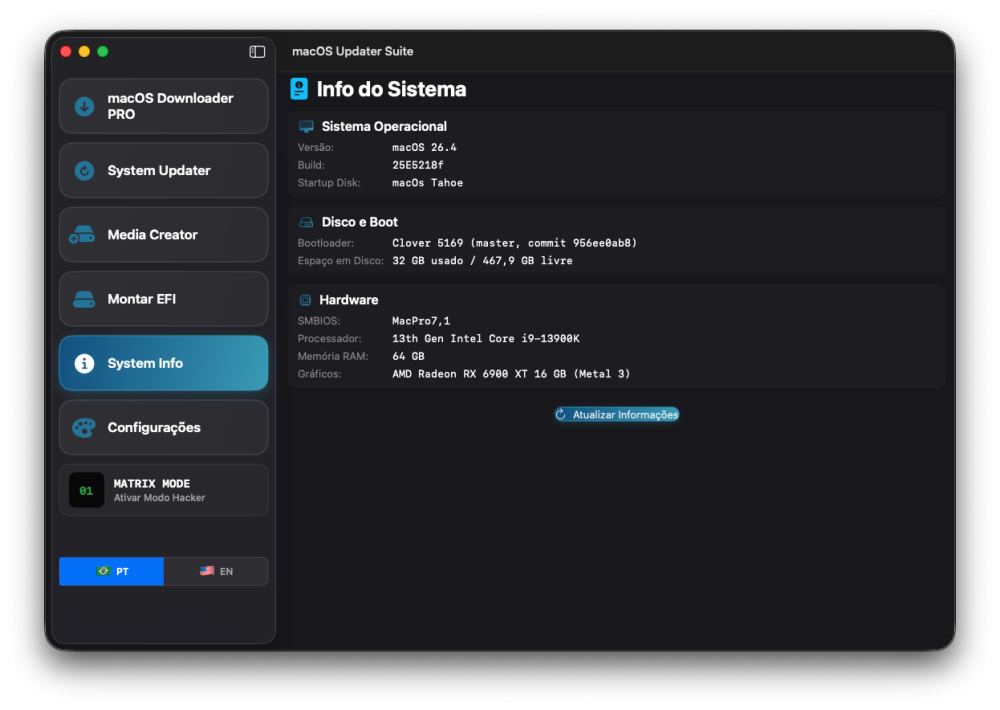Click macOS Updater Suite window title
Viewport: 1000px width, 710px height.
[x=353, y=52]
